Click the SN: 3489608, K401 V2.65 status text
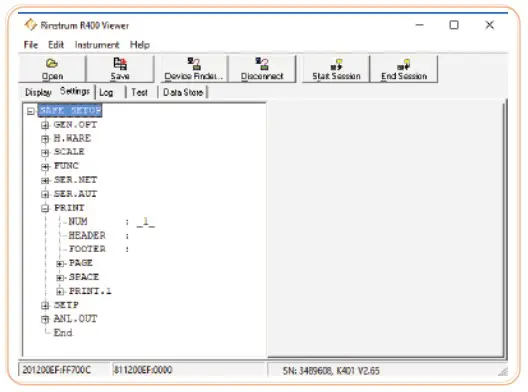Viewport: 528px width, 392px height. click(331, 371)
